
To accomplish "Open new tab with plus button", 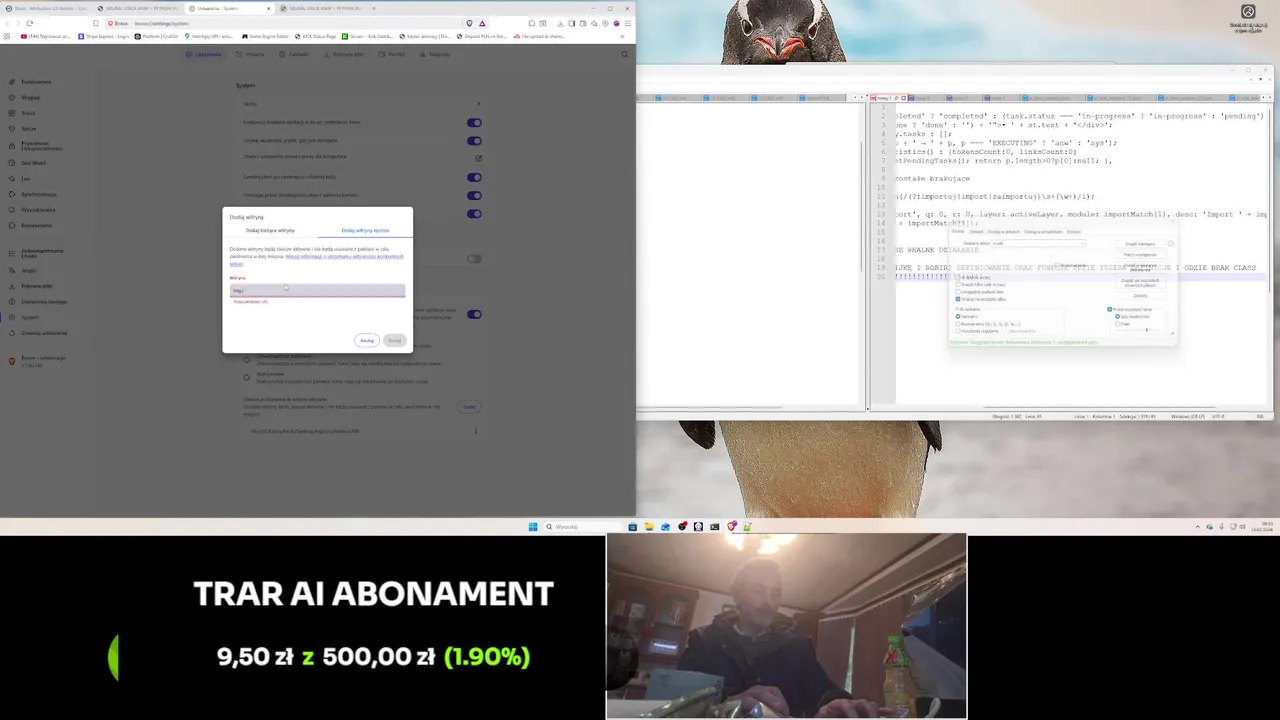I will pos(375,8).
